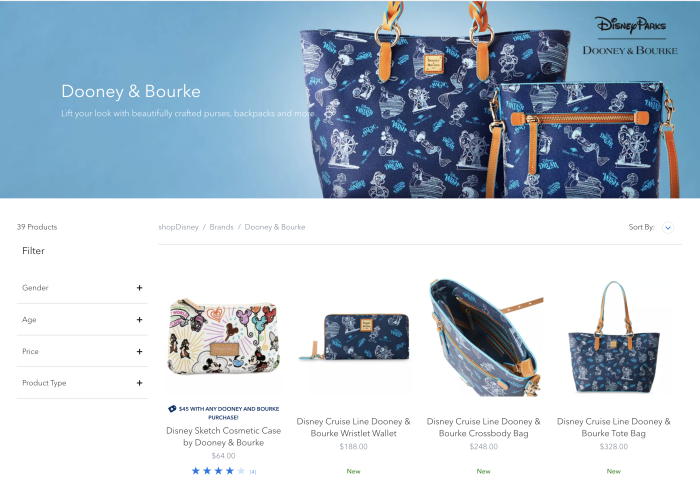Viewport: 700px width, 487px height.
Task: Expand the Age filter plus icon
Action: (x=139, y=320)
